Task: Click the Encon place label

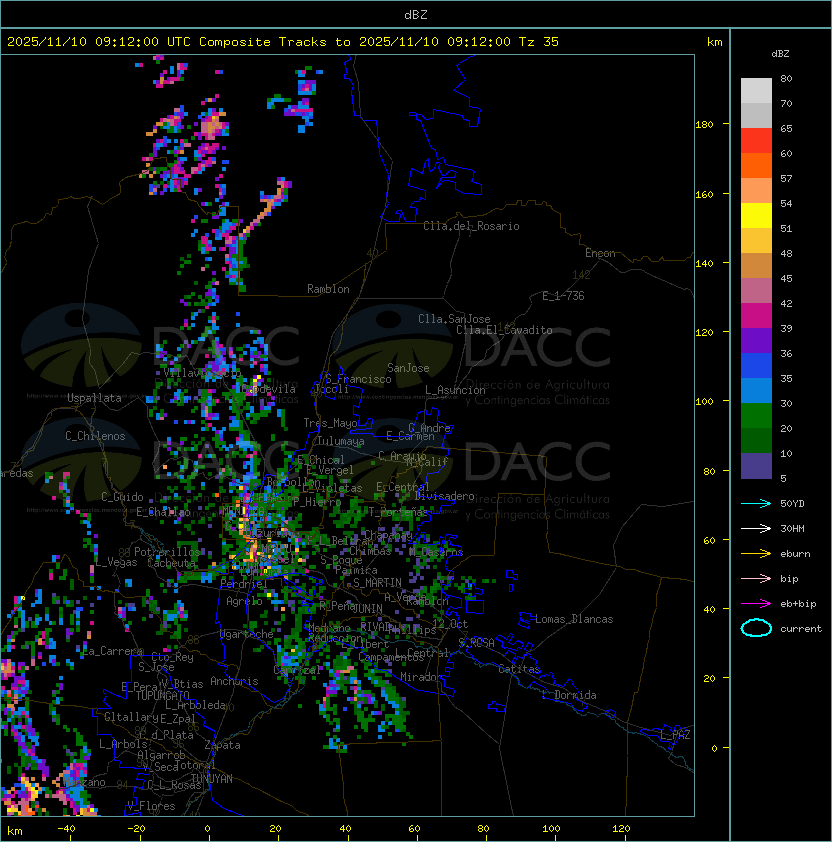Action: 600,253
